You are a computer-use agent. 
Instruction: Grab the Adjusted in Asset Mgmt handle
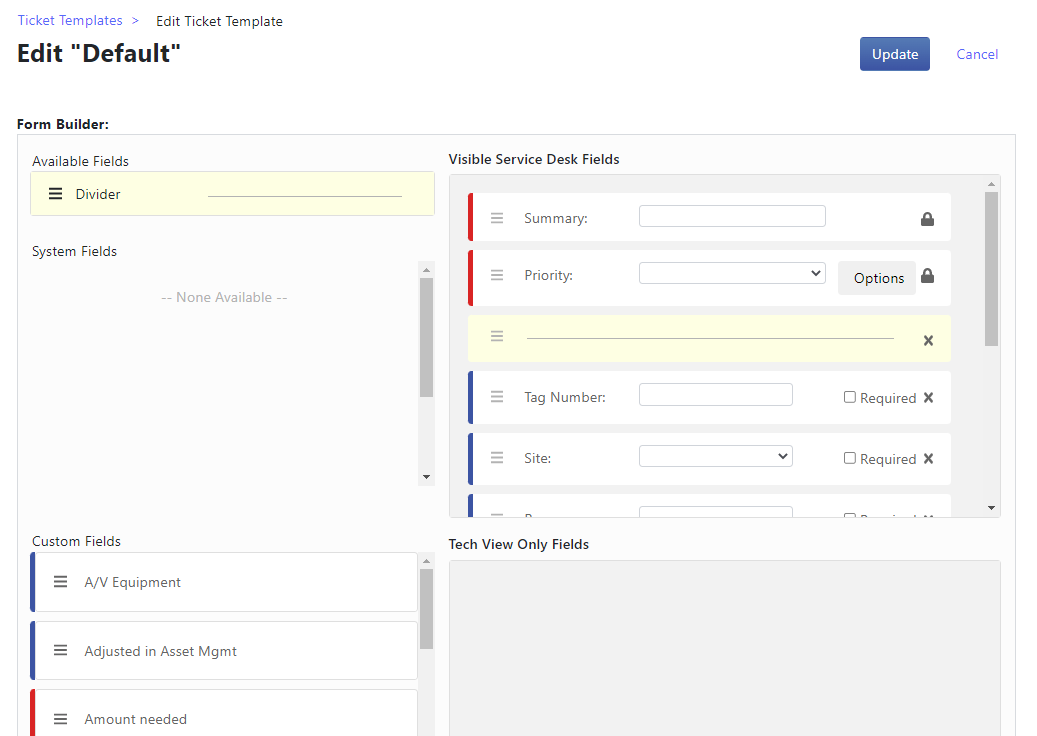60,651
